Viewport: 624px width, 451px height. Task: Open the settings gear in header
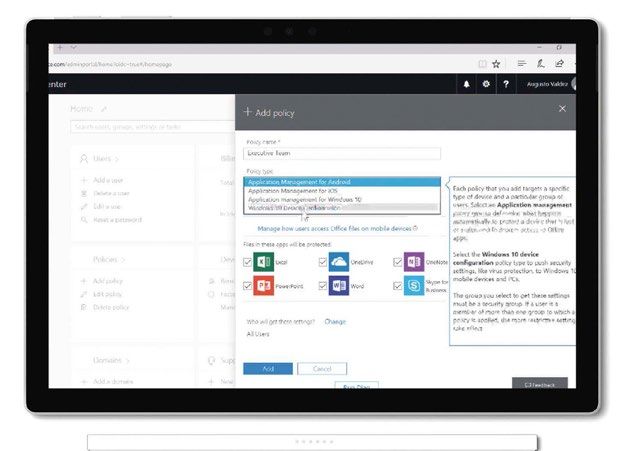click(486, 84)
